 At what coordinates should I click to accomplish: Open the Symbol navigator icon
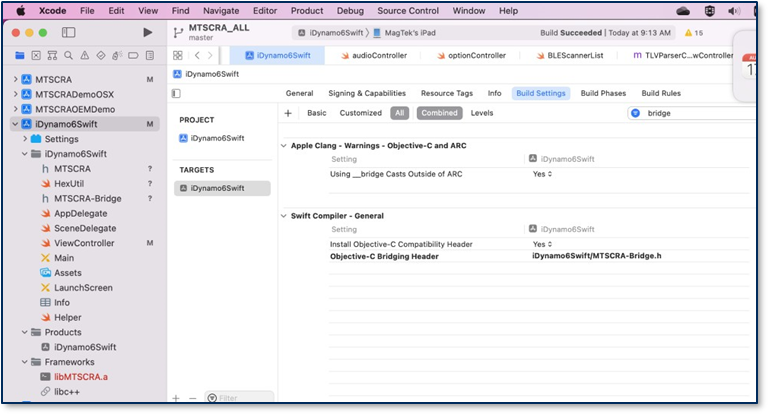coord(52,55)
